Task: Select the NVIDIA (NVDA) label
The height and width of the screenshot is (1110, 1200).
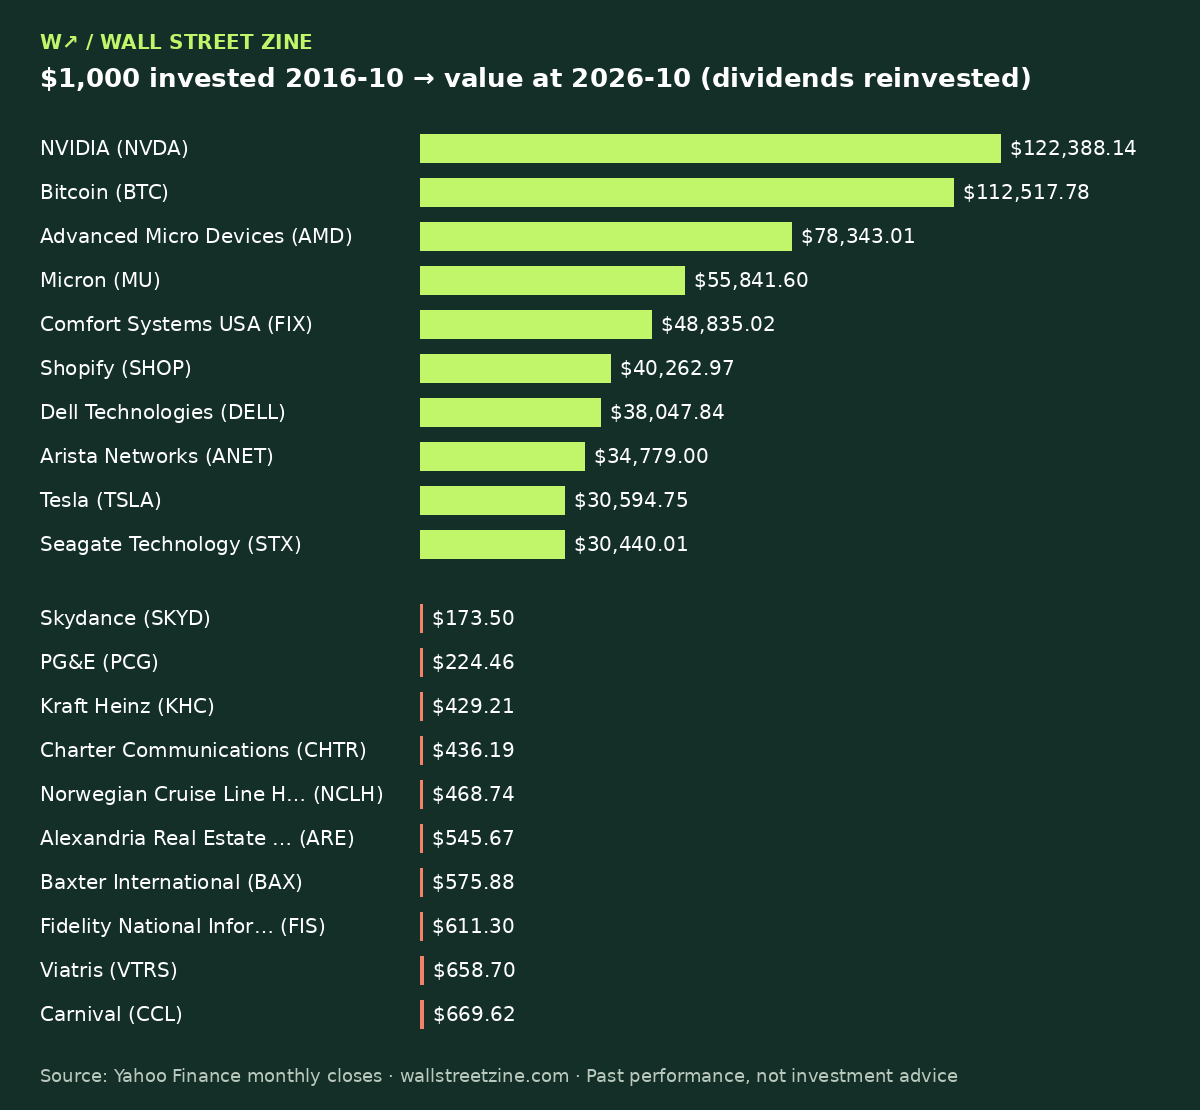Action: pos(114,149)
